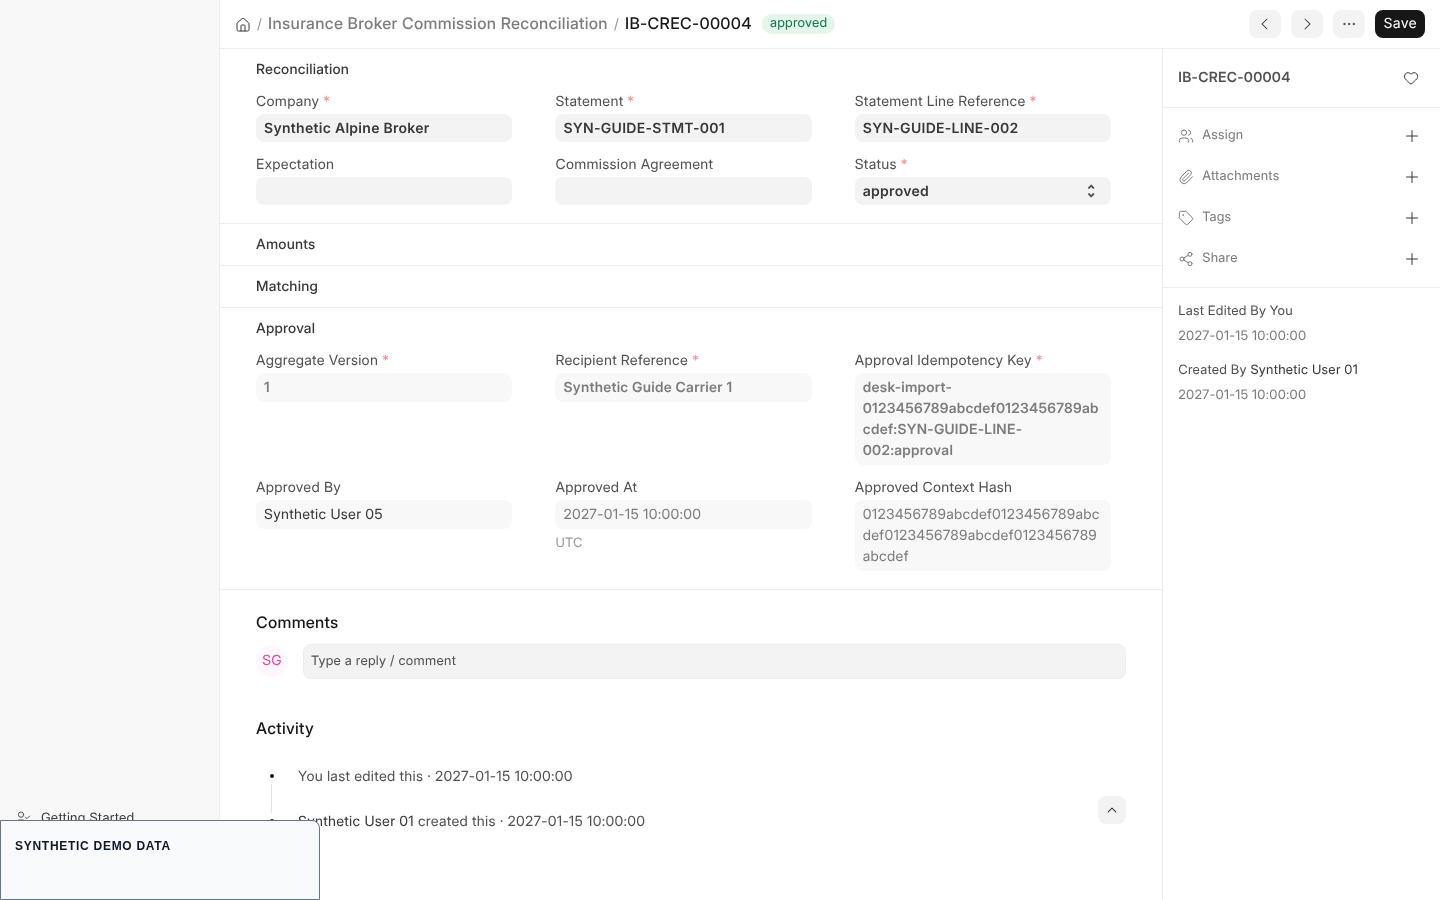Click the Recipient Reference field
The width and height of the screenshot is (1440, 900).
(x=683, y=387)
